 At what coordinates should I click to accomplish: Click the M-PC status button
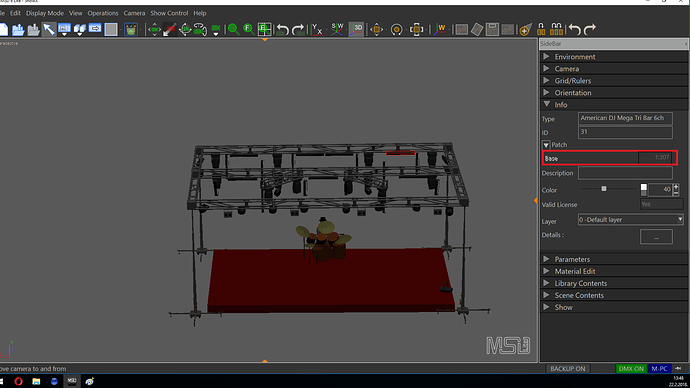tap(659, 369)
